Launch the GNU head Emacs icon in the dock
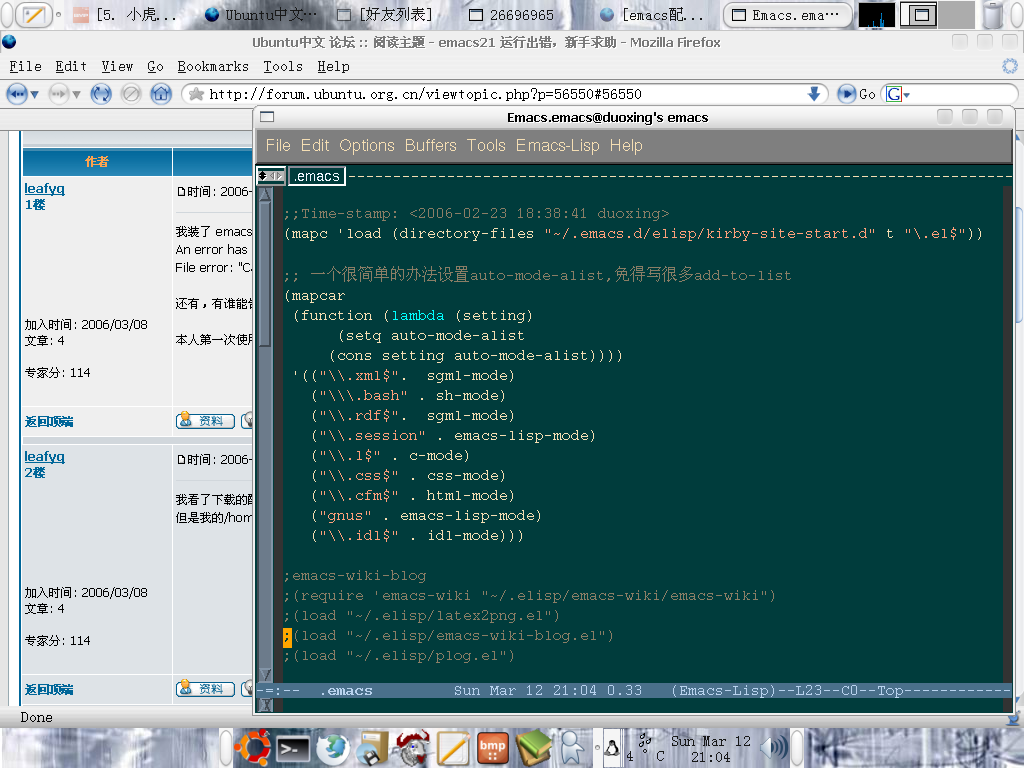Screen dimensions: 1024x768 point(413,748)
